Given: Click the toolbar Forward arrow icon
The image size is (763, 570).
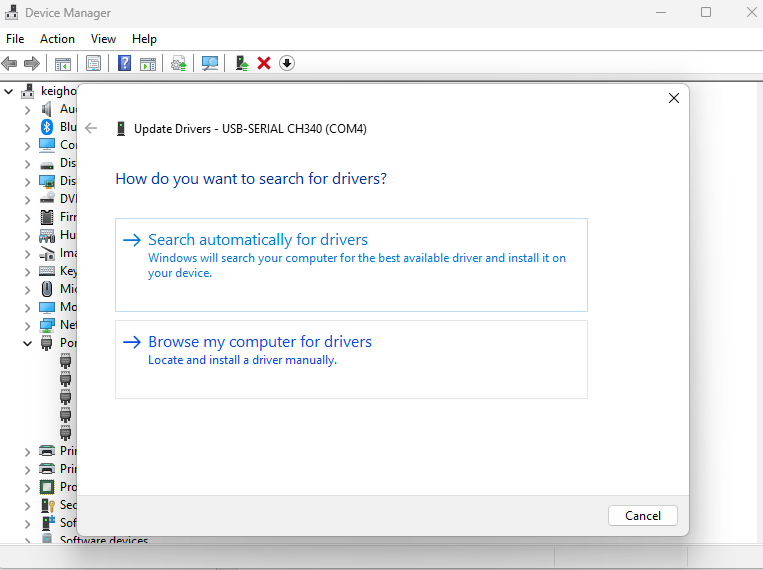Looking at the screenshot, I should pos(32,63).
